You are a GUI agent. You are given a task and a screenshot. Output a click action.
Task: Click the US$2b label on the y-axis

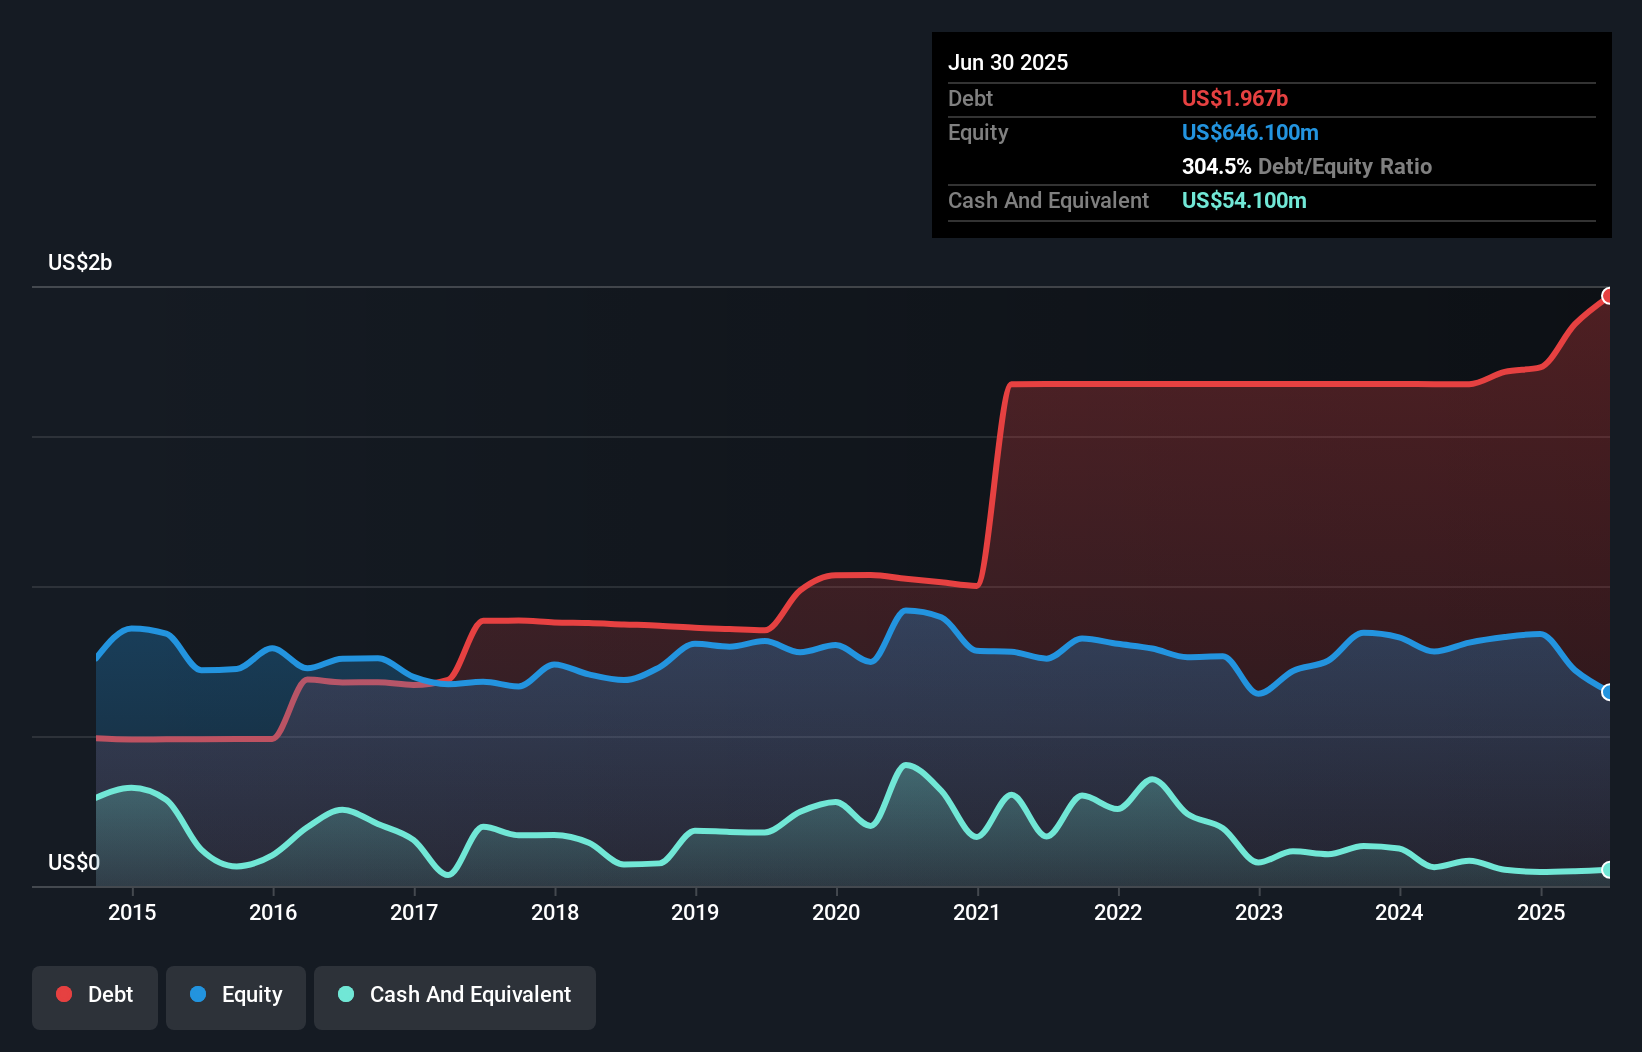click(80, 262)
